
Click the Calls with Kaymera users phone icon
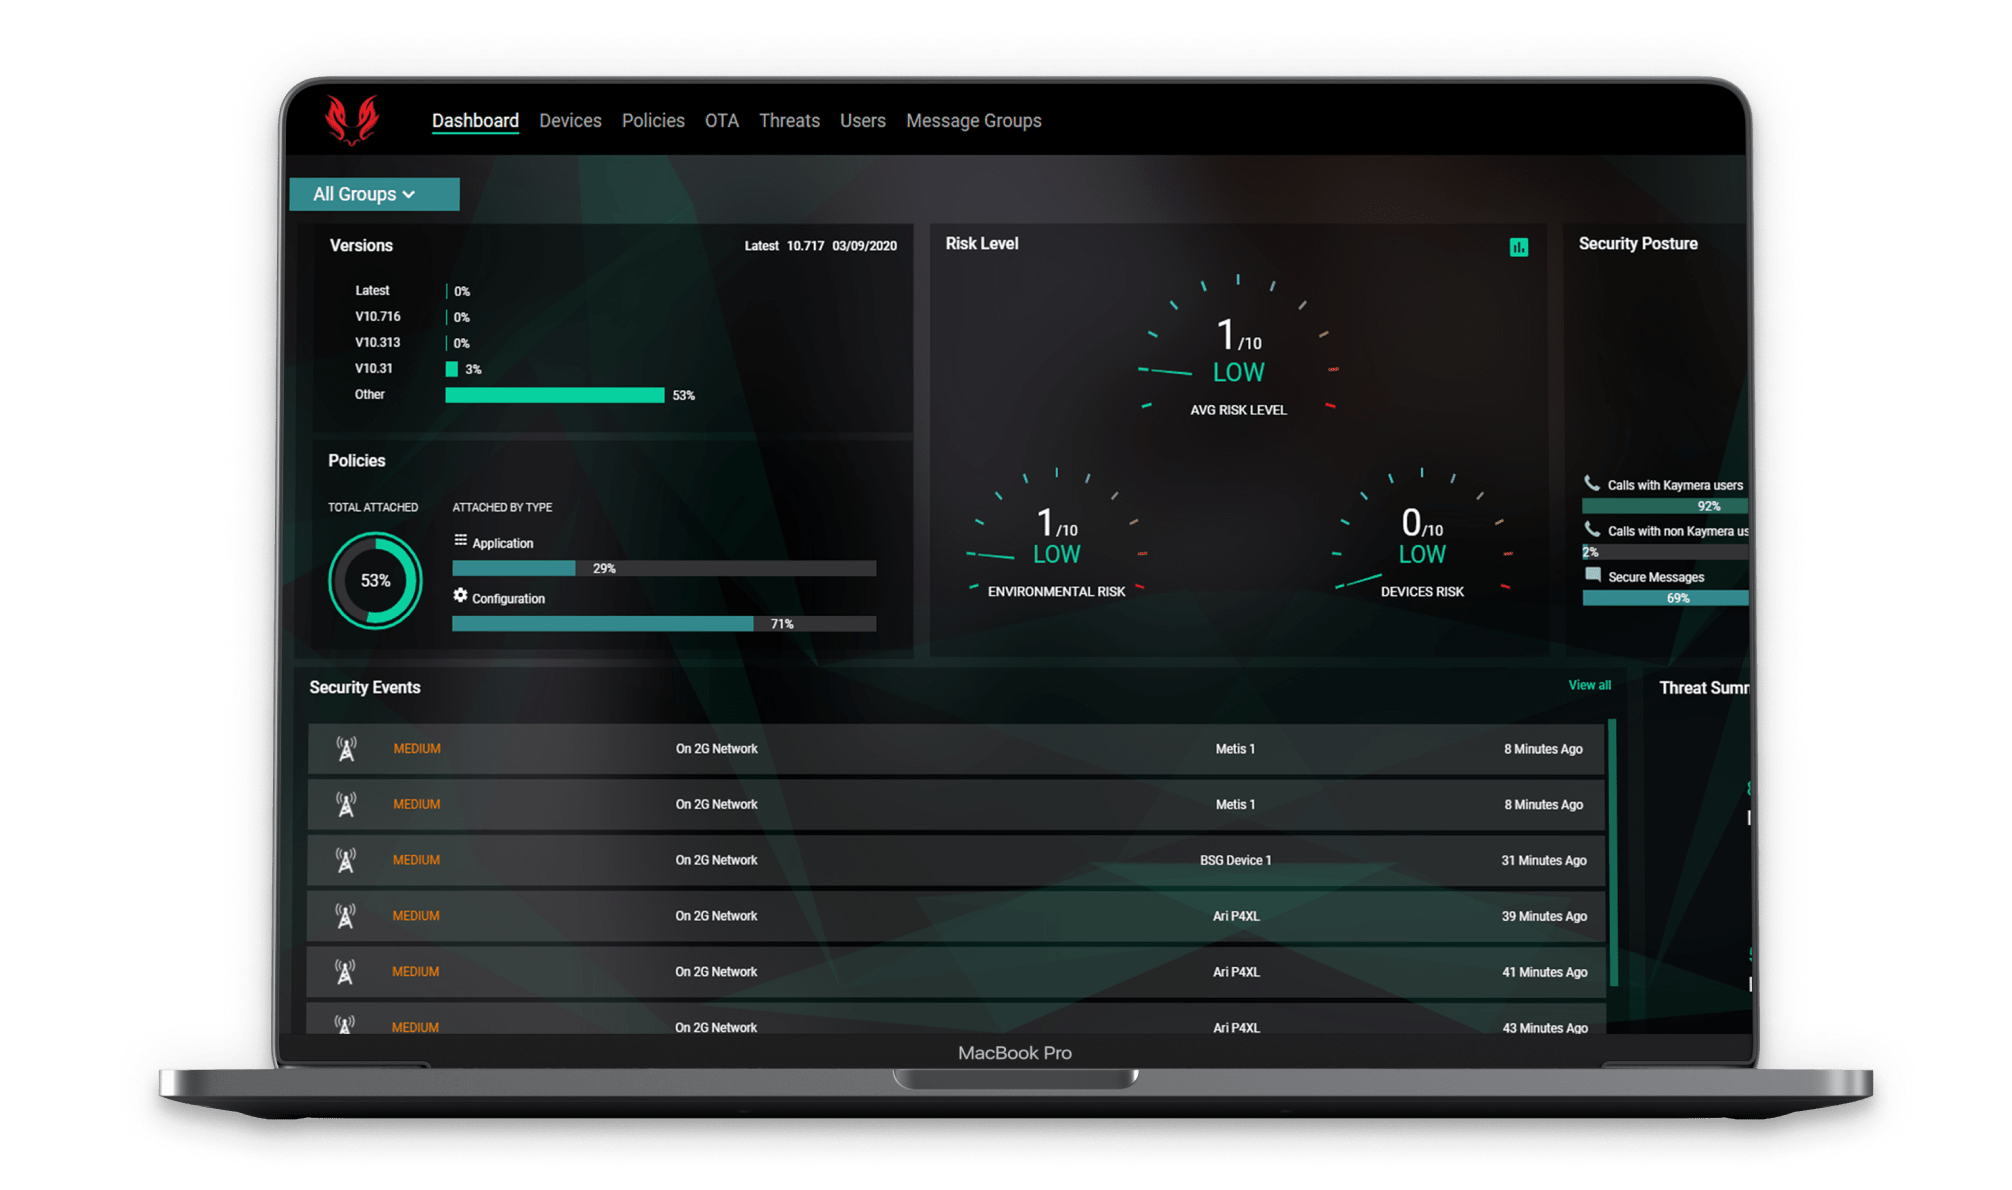[1591, 484]
